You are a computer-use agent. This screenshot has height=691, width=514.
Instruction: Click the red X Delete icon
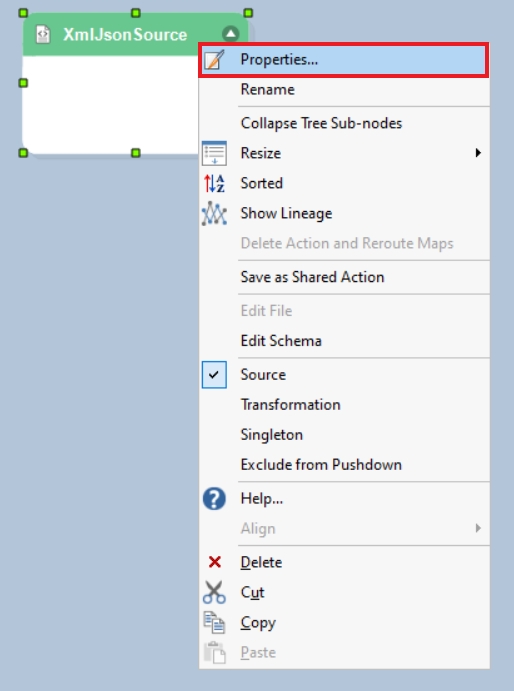click(x=215, y=562)
